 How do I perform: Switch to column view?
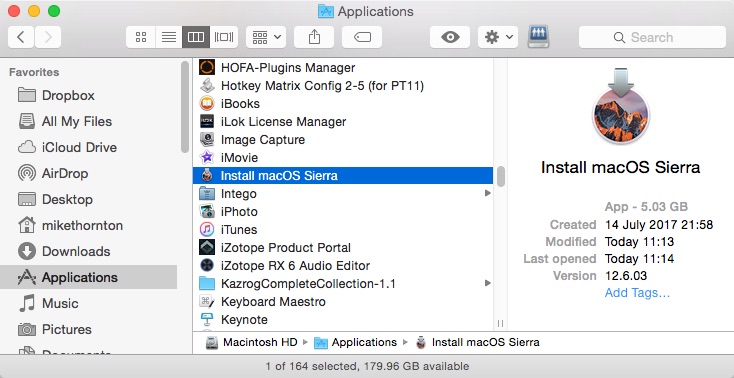coord(196,37)
